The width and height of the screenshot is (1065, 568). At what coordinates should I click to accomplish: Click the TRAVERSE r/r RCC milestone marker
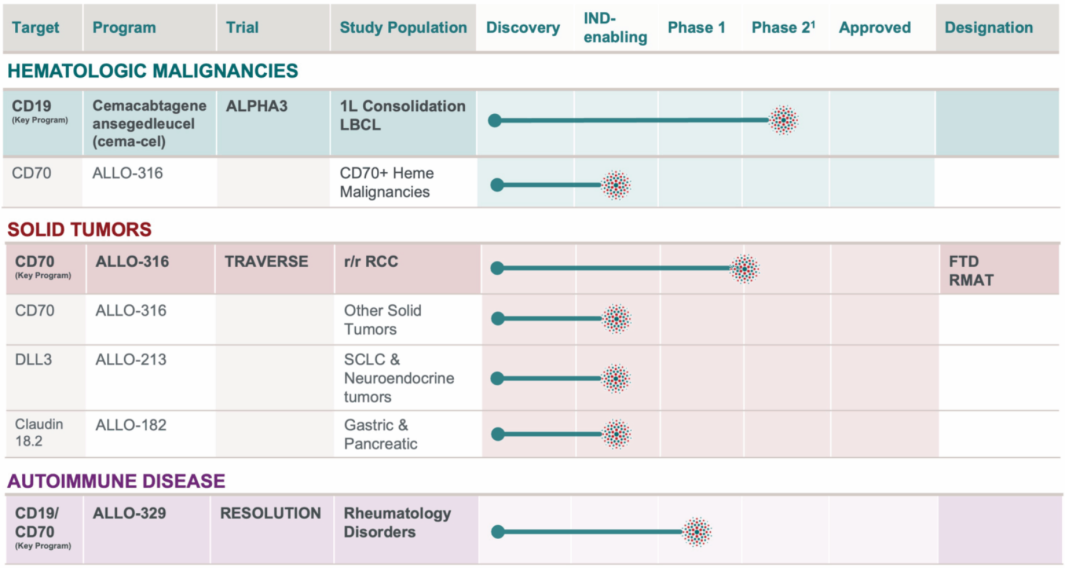(x=744, y=268)
